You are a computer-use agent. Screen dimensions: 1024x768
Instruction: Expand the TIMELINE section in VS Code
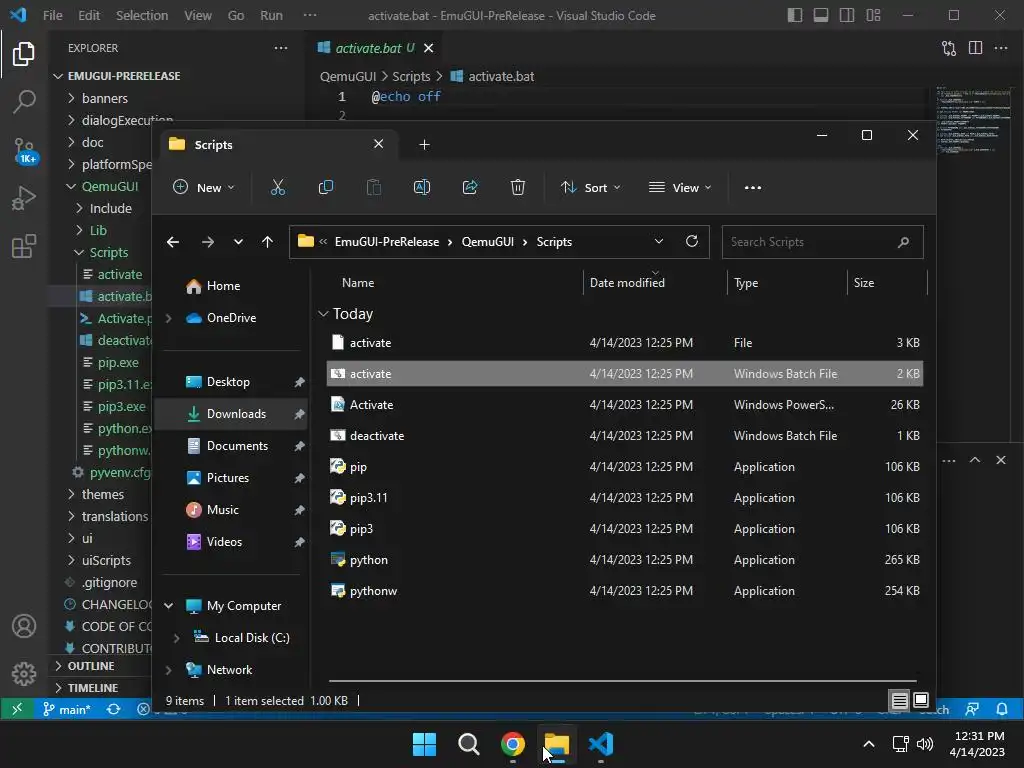tap(93, 688)
